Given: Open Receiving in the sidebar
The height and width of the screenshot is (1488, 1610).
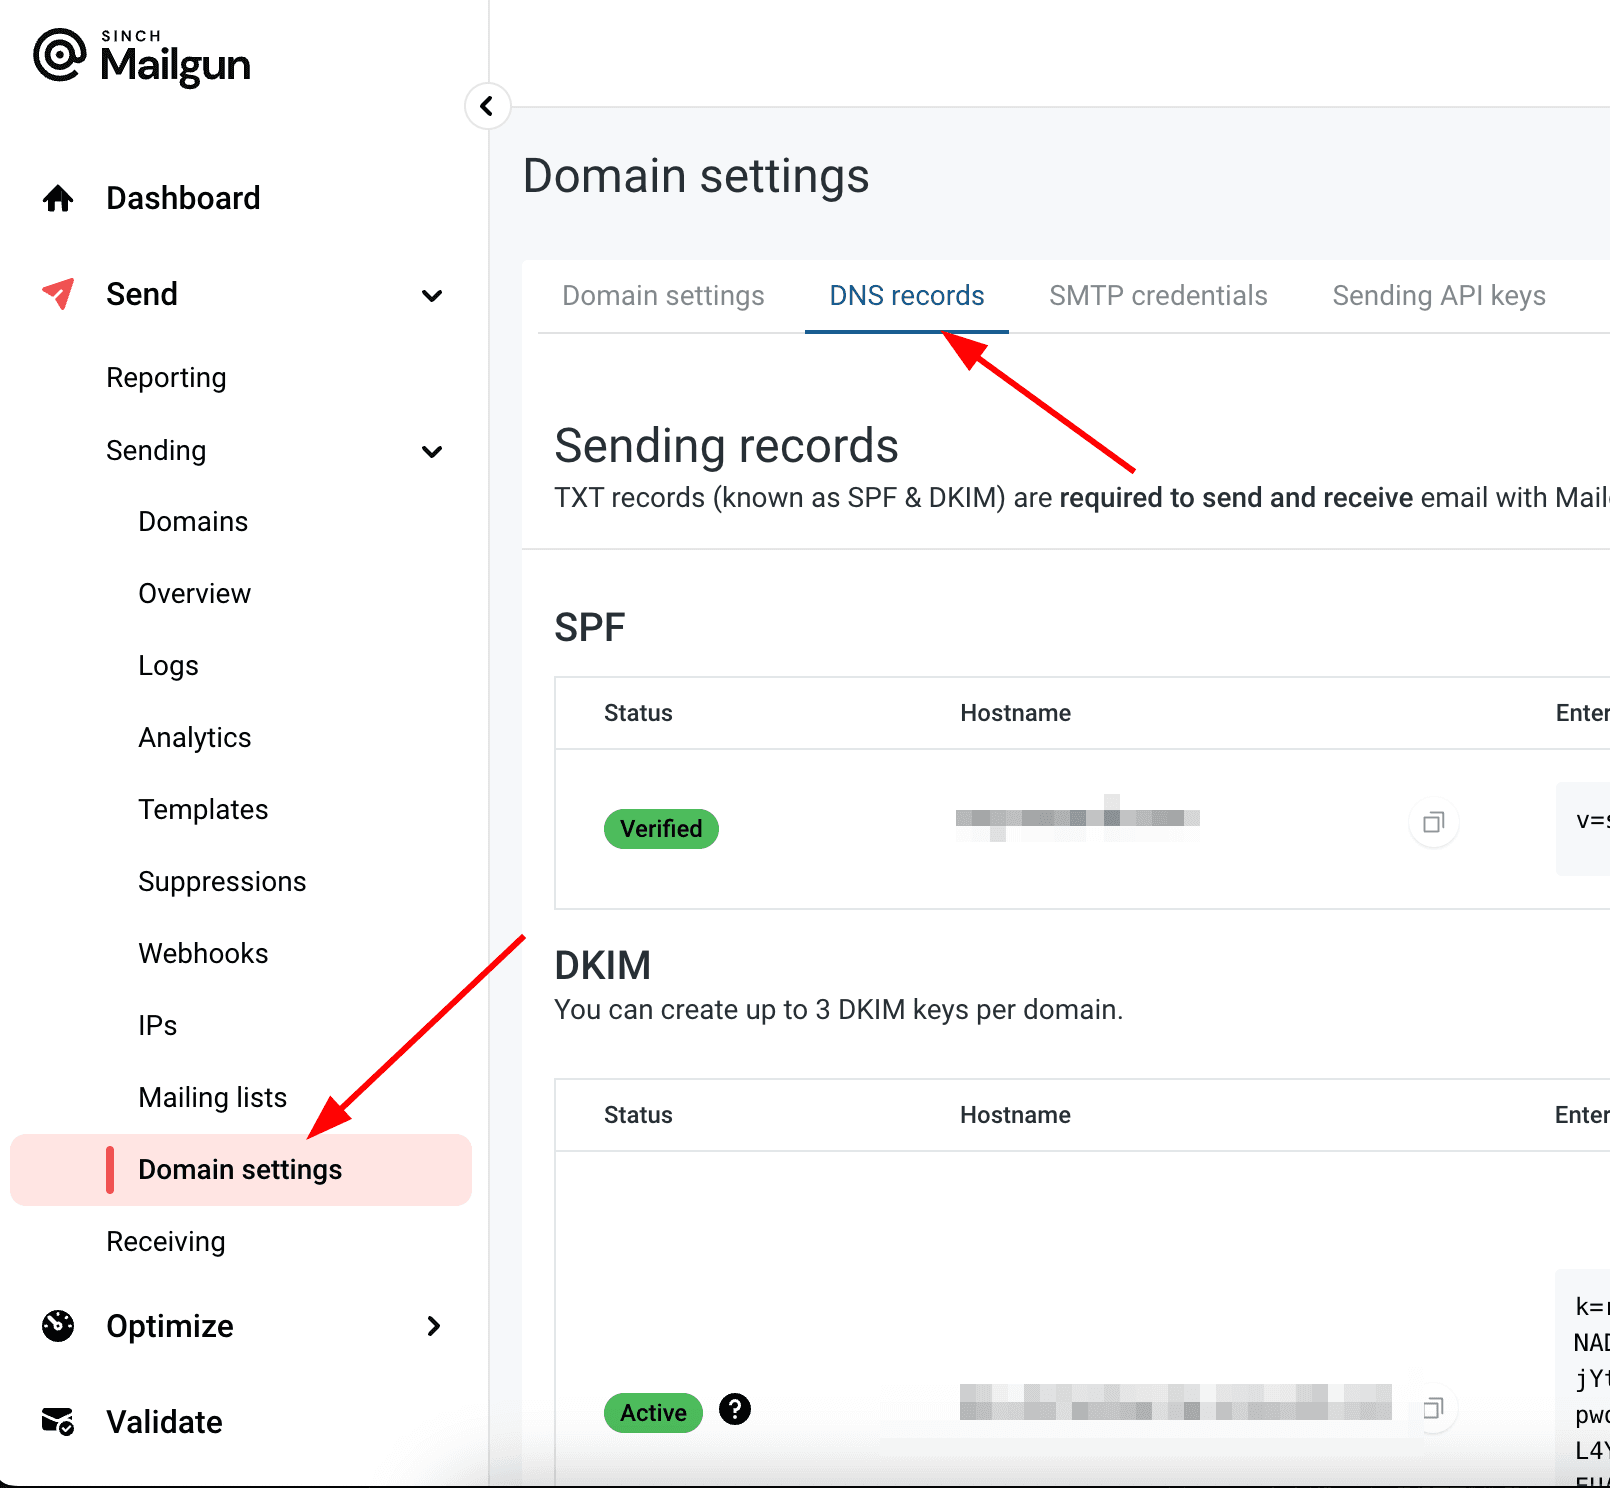Looking at the screenshot, I should 166,1242.
